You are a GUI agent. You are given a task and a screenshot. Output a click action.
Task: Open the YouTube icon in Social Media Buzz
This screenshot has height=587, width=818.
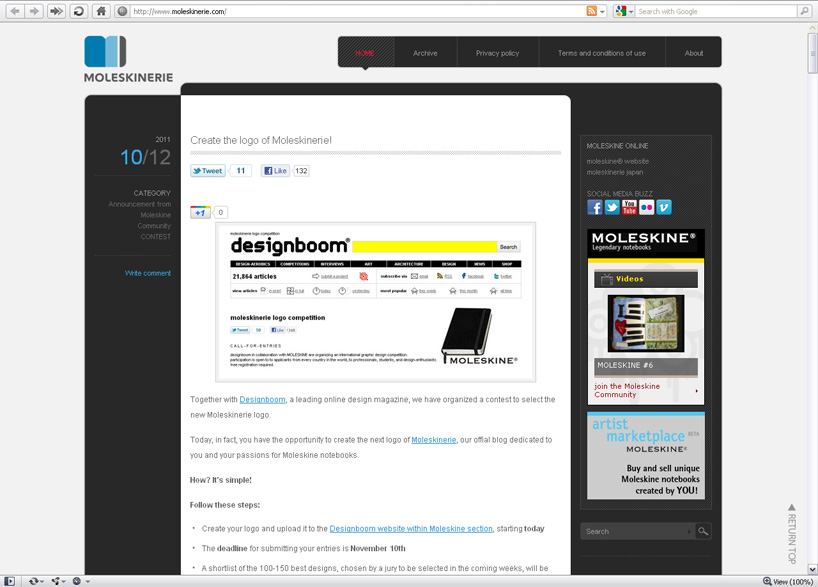pos(629,207)
